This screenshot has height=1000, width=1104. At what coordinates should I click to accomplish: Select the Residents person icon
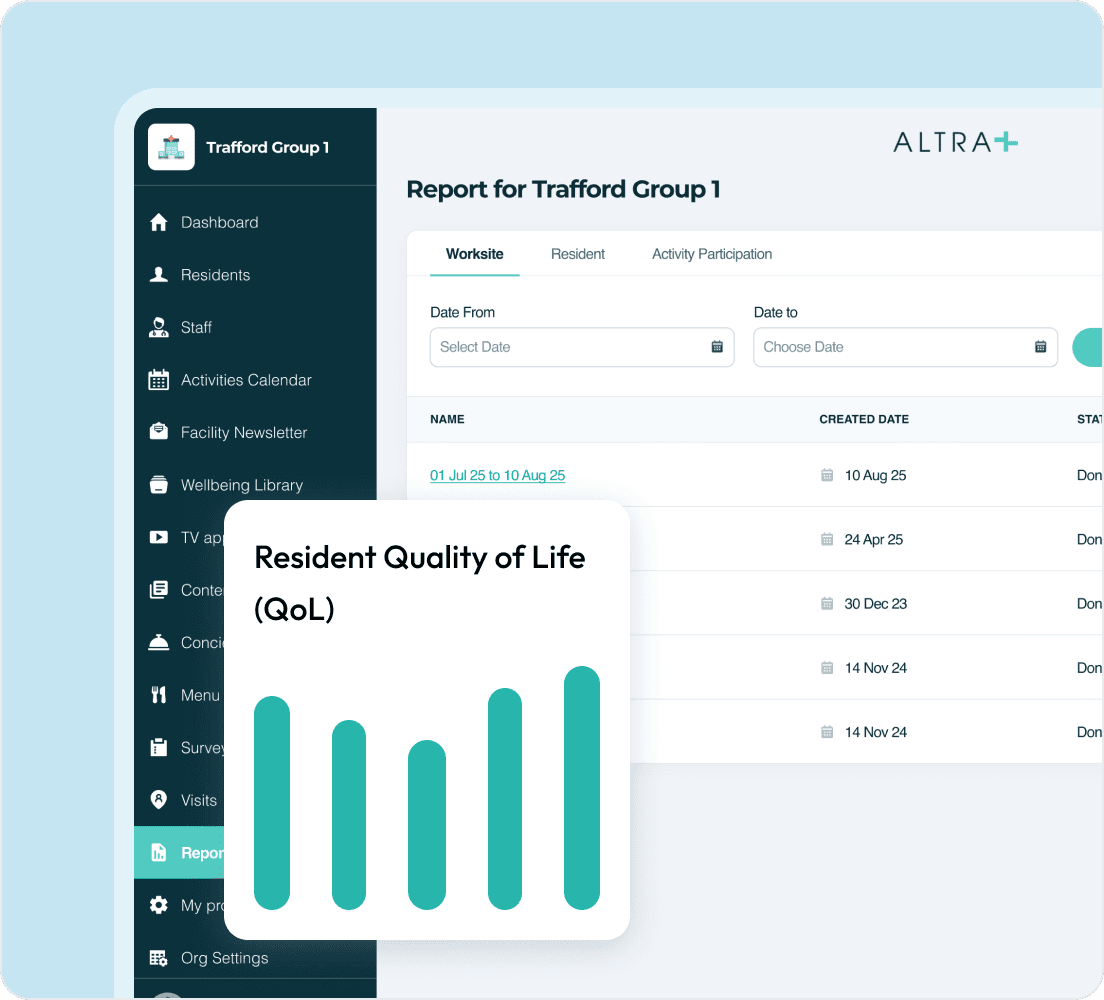coord(160,275)
